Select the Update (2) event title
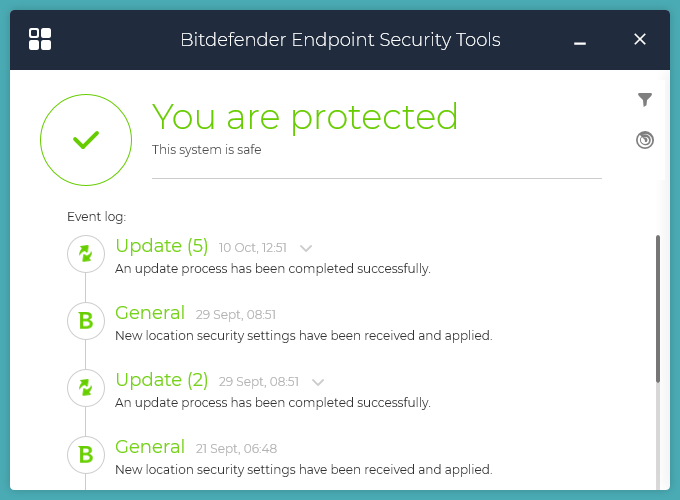680x500 pixels. [x=162, y=380]
